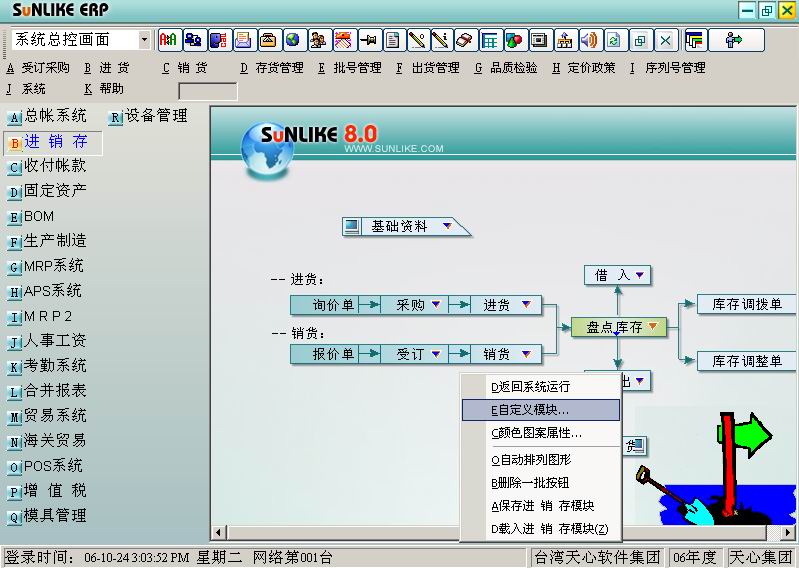799x568 pixels.
Task: Click the green X toolbar icon
Action: click(x=665, y=40)
